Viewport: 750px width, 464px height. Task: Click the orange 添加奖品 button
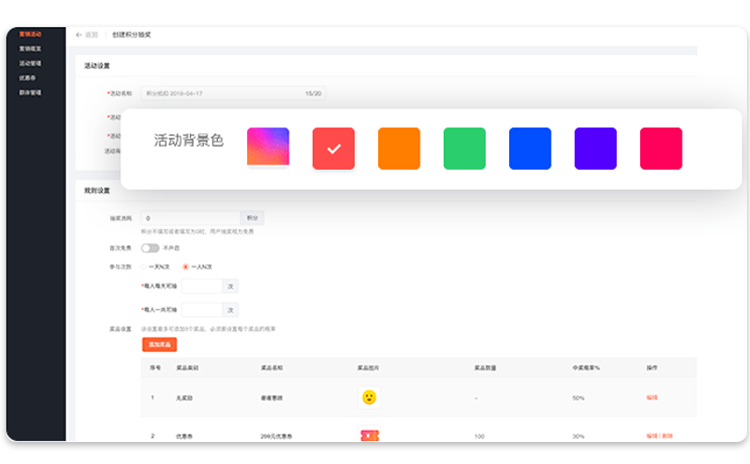coord(159,344)
